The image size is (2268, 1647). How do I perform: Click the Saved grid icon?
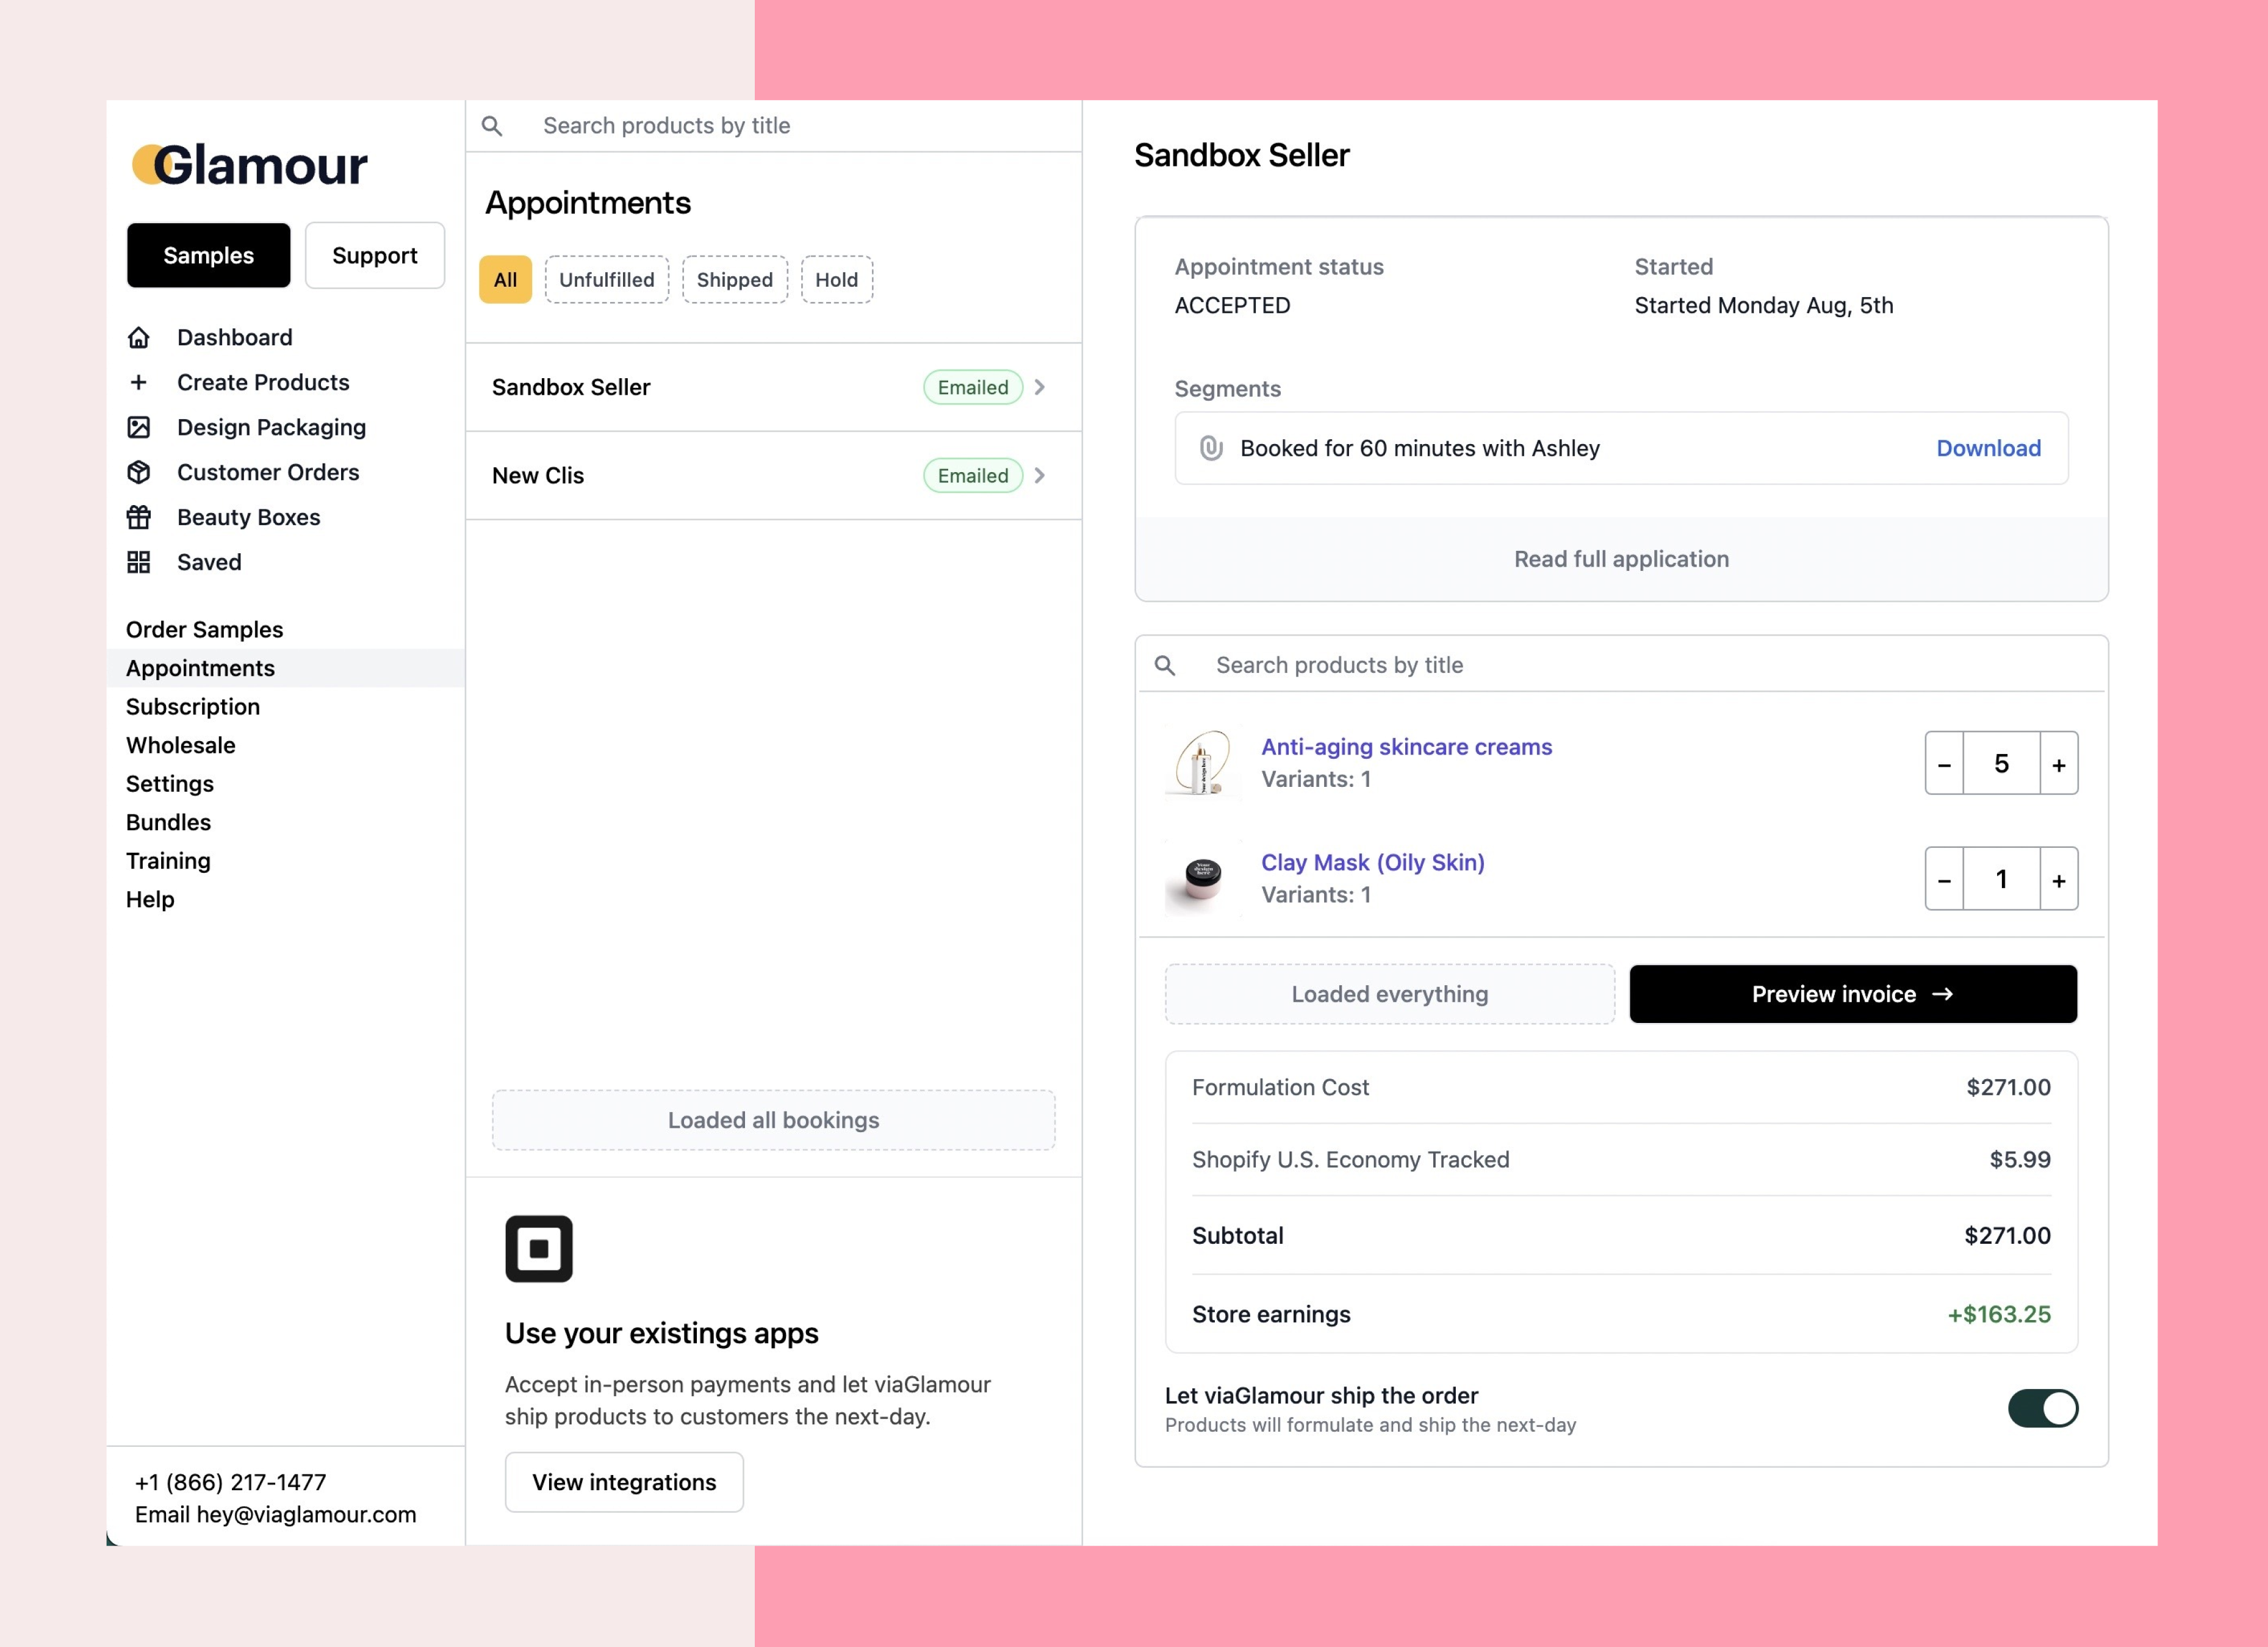tap(139, 563)
